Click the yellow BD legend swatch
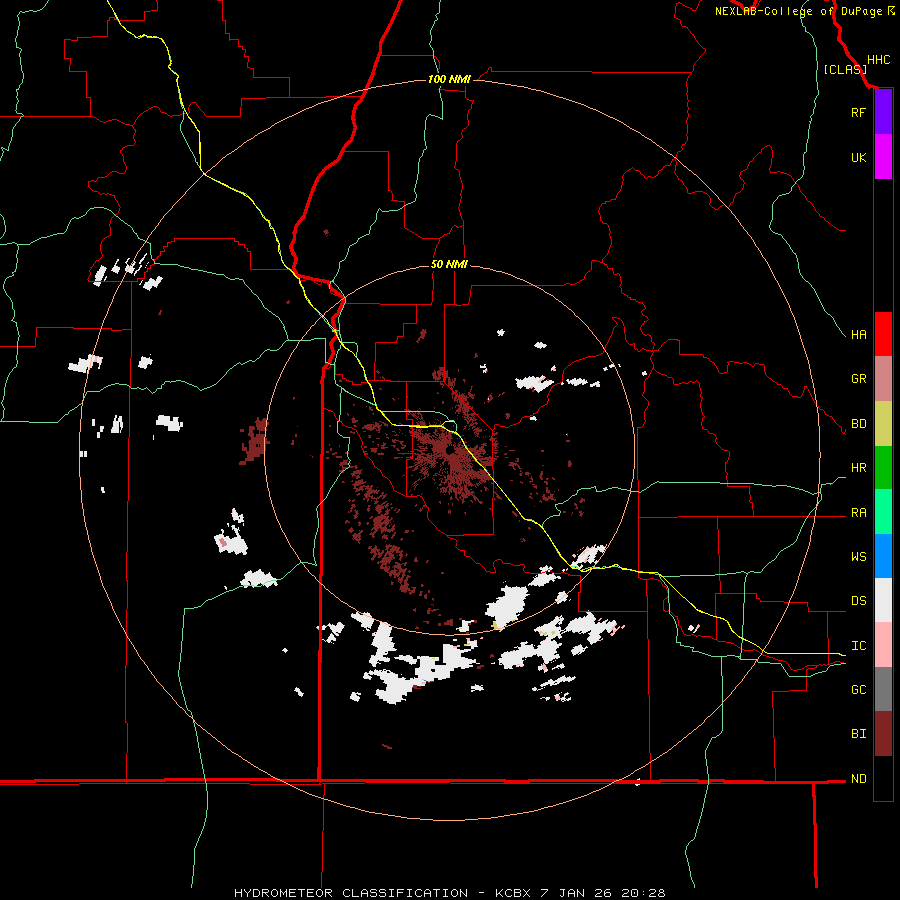The height and width of the screenshot is (900, 900). (883, 424)
